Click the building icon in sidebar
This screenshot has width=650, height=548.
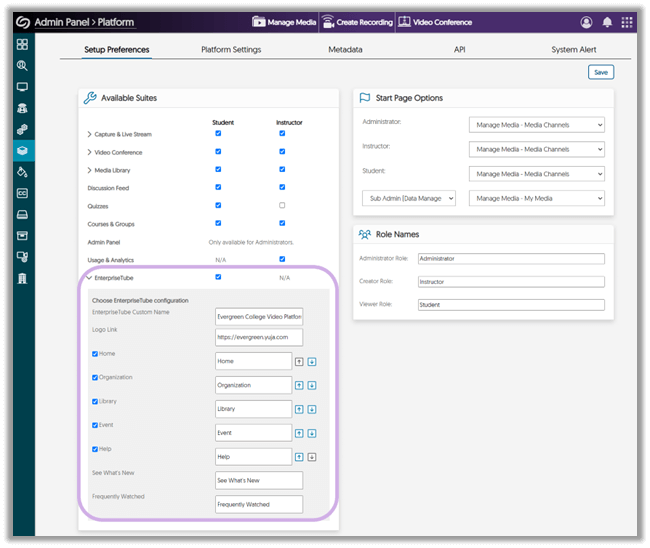pyautogui.click(x=22, y=277)
